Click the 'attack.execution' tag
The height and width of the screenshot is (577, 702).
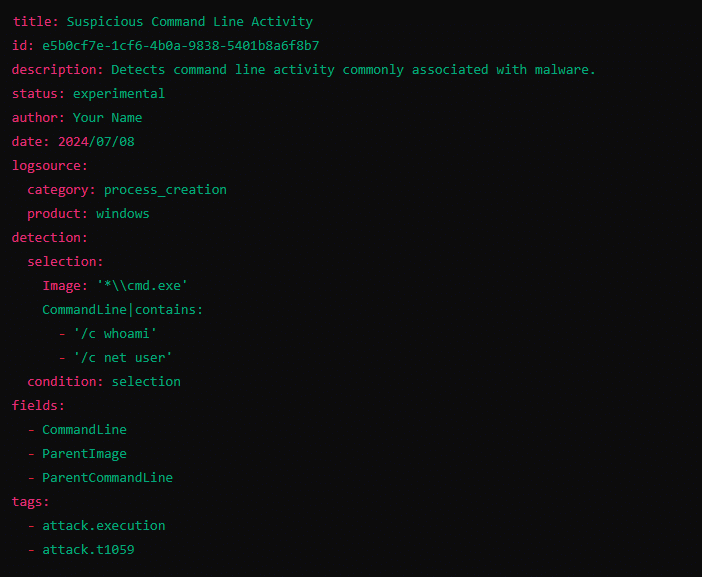(103, 526)
